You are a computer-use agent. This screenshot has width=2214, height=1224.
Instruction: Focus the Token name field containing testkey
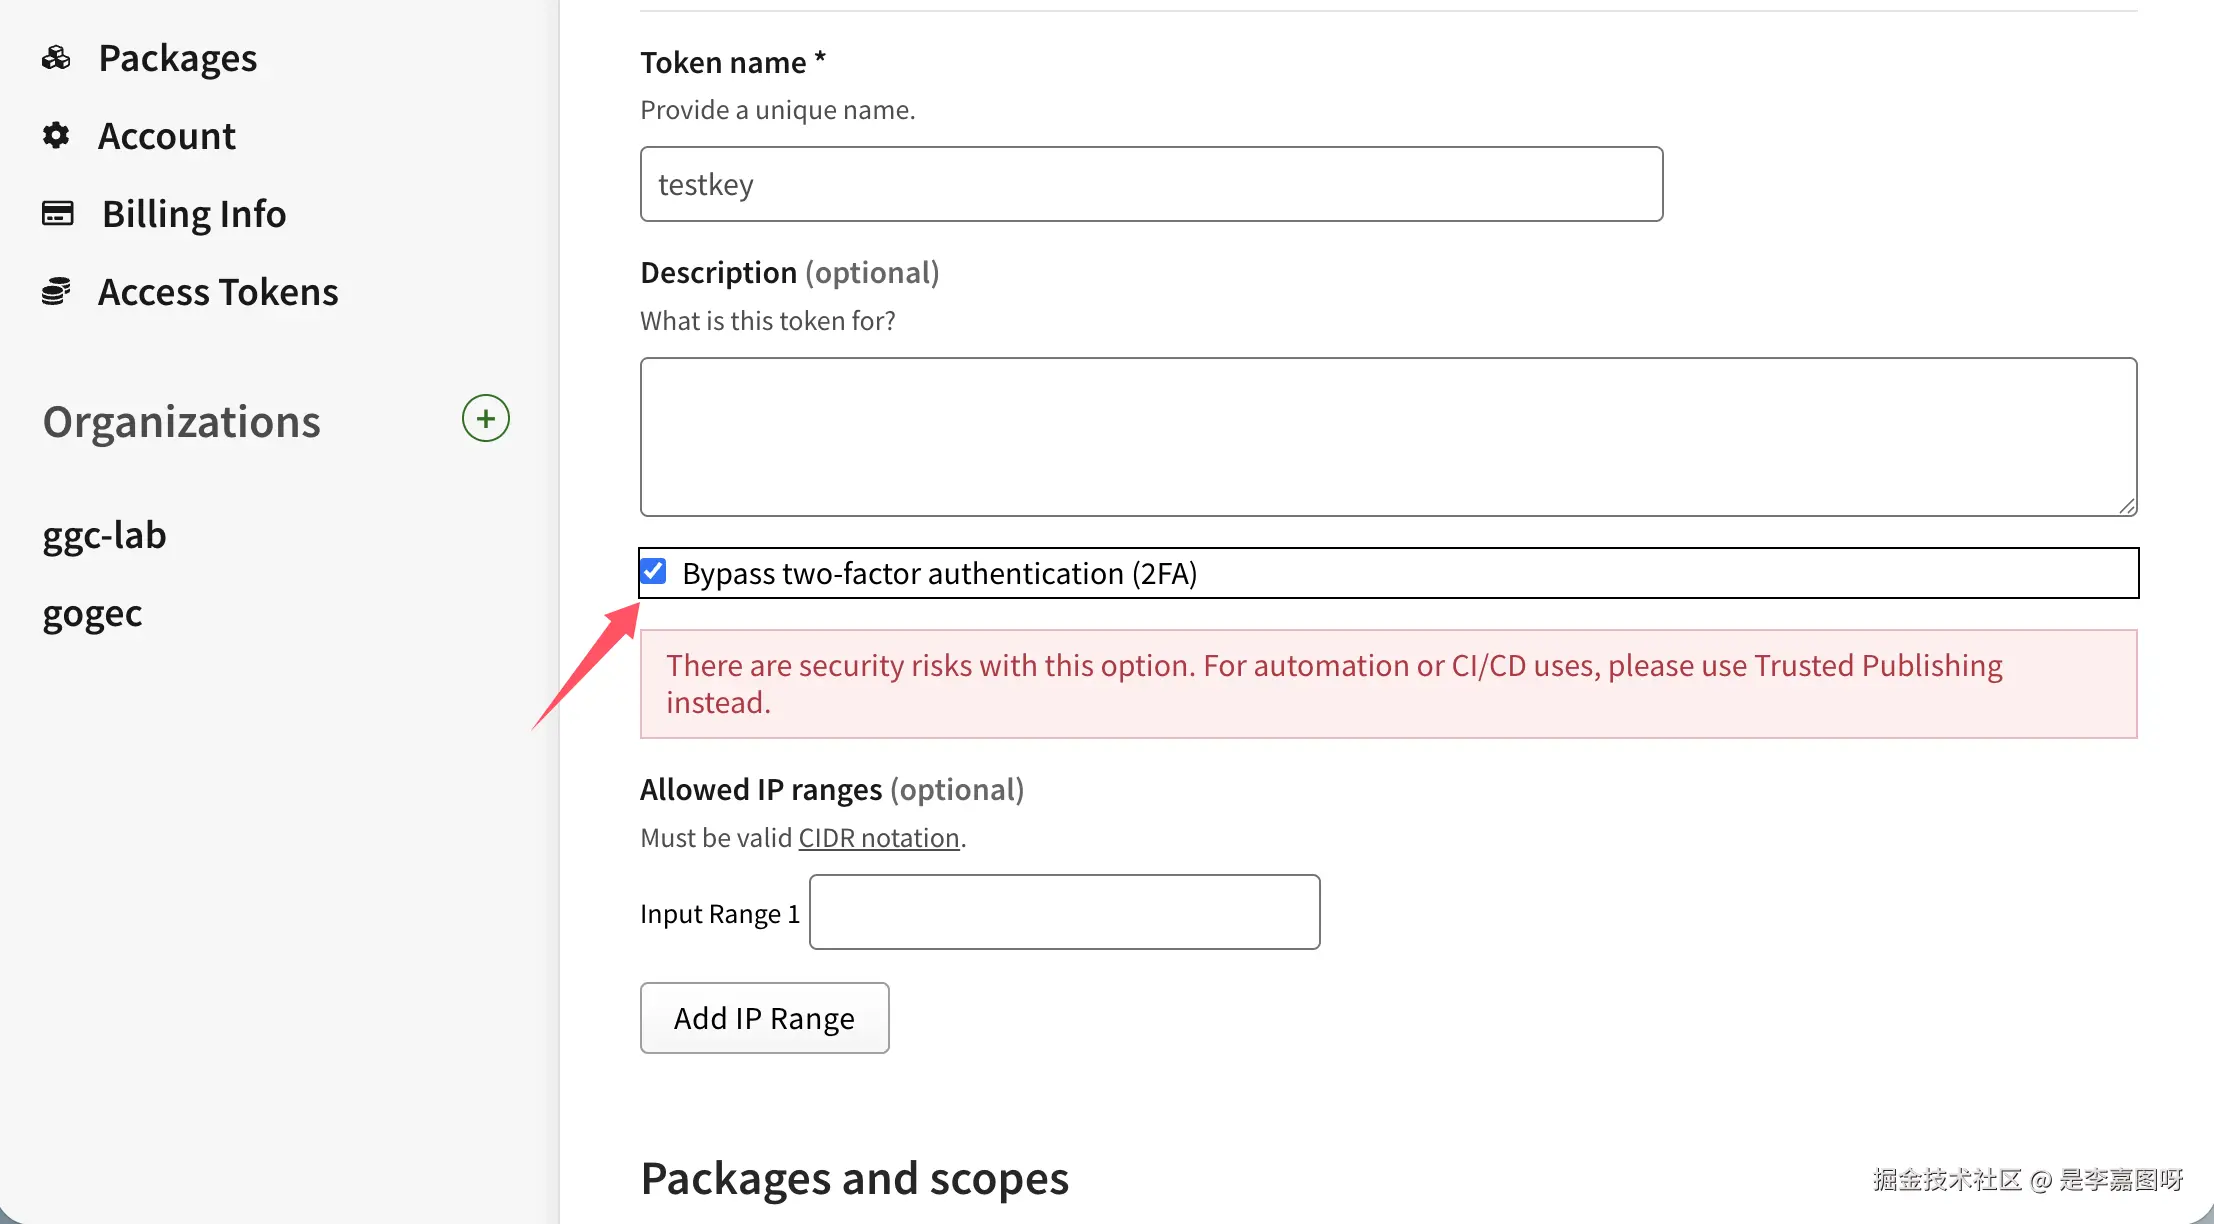(x=1151, y=184)
